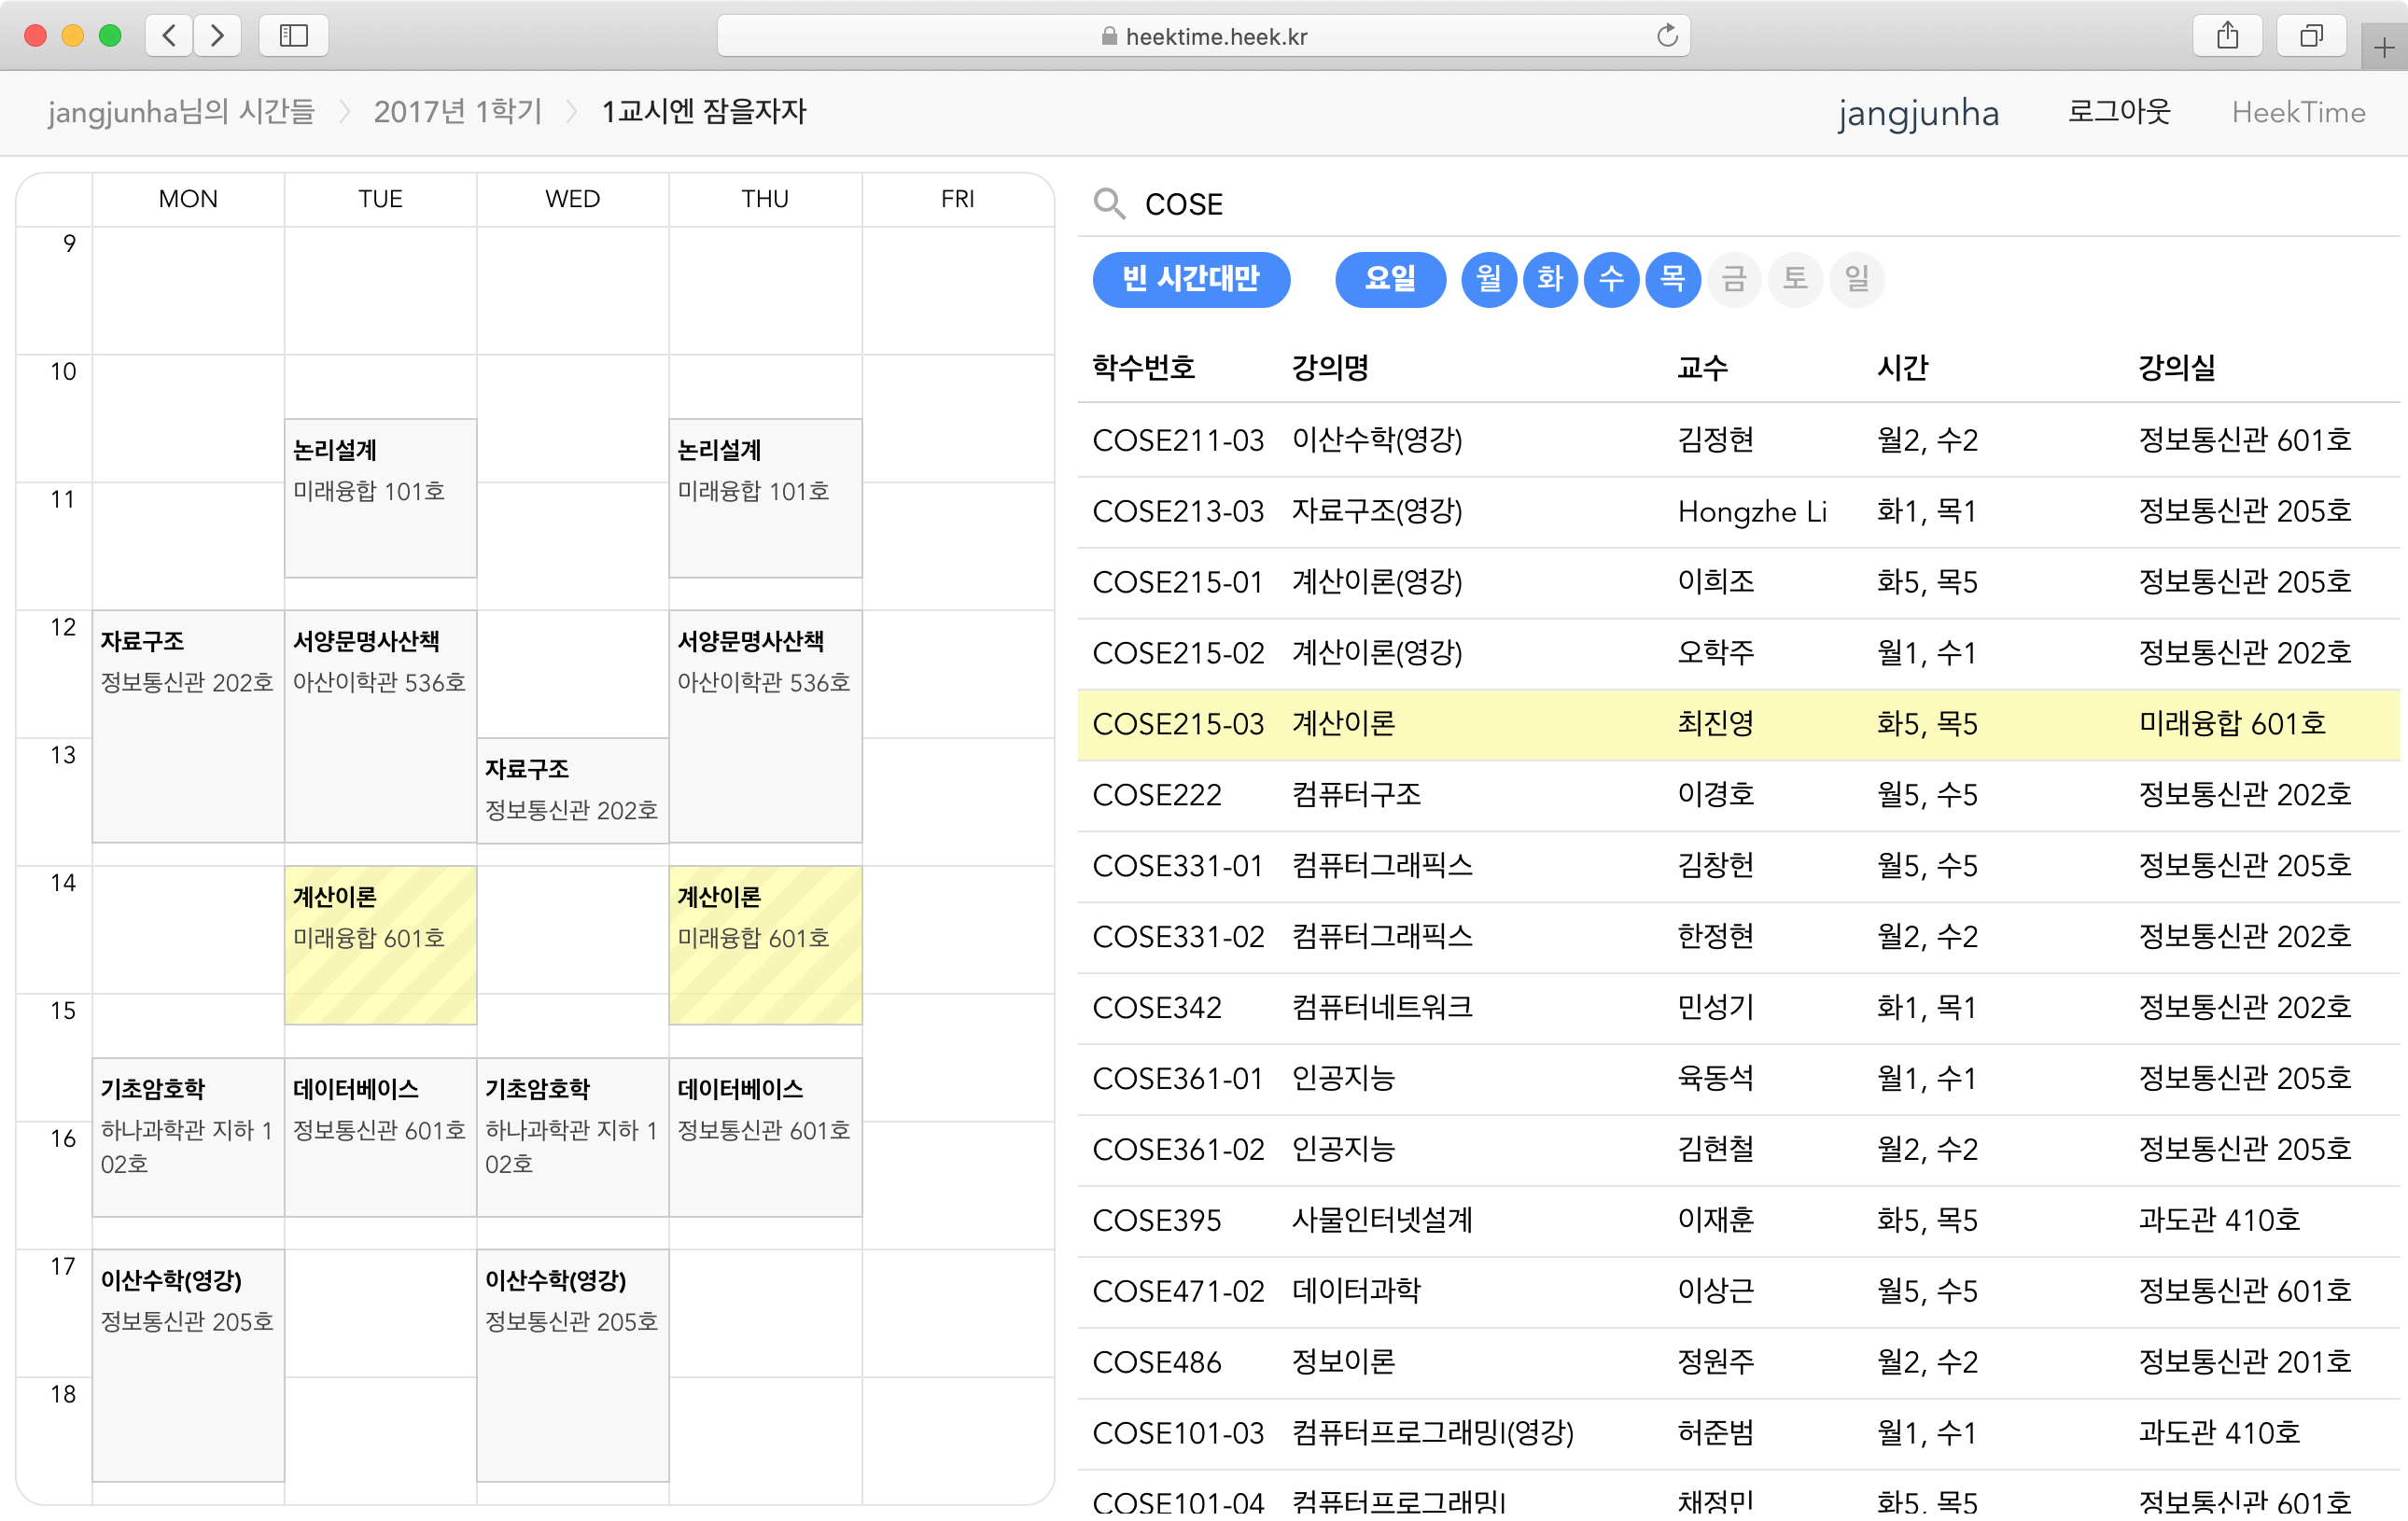The image size is (2408, 1521).
Task: Click the 강의명 column header
Action: (x=1330, y=367)
